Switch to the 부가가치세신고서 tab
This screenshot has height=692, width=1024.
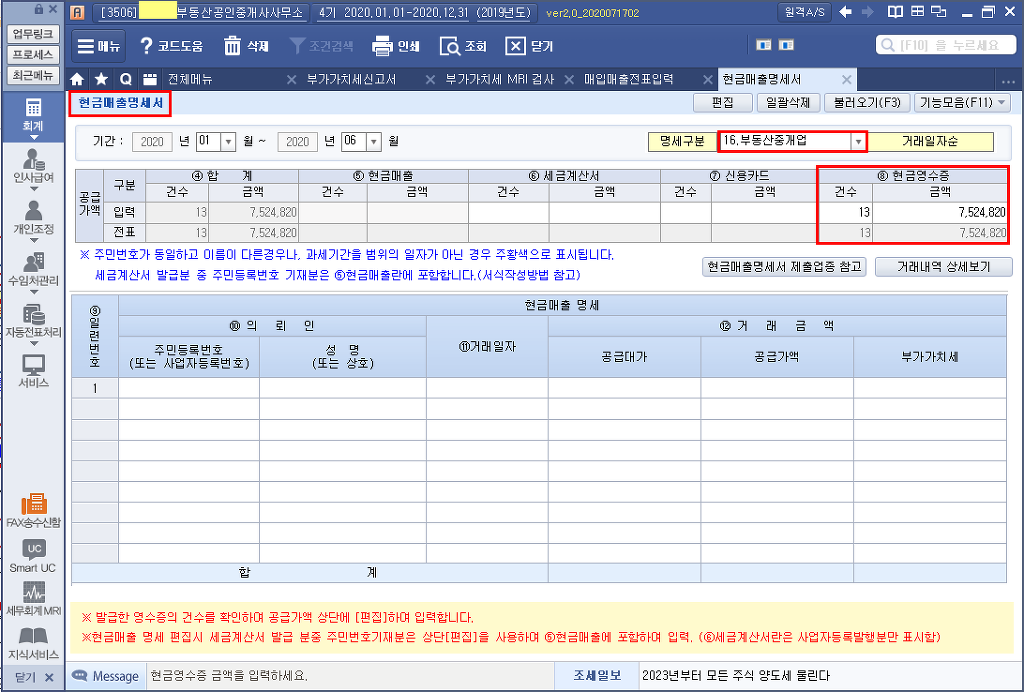350,79
